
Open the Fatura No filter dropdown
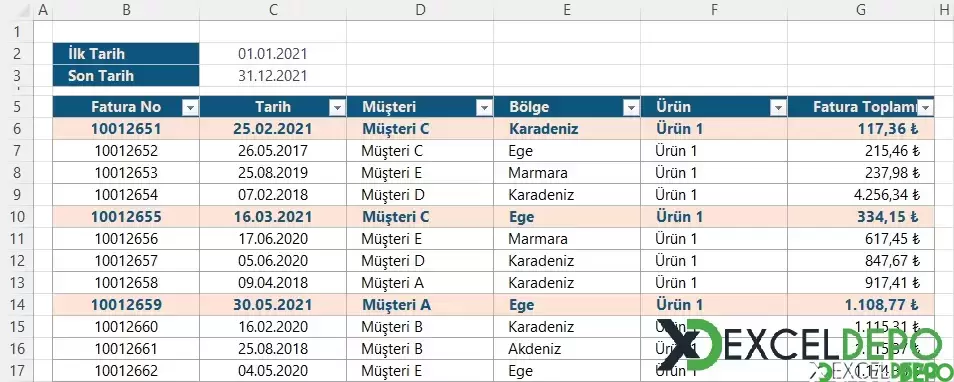pyautogui.click(x=190, y=108)
